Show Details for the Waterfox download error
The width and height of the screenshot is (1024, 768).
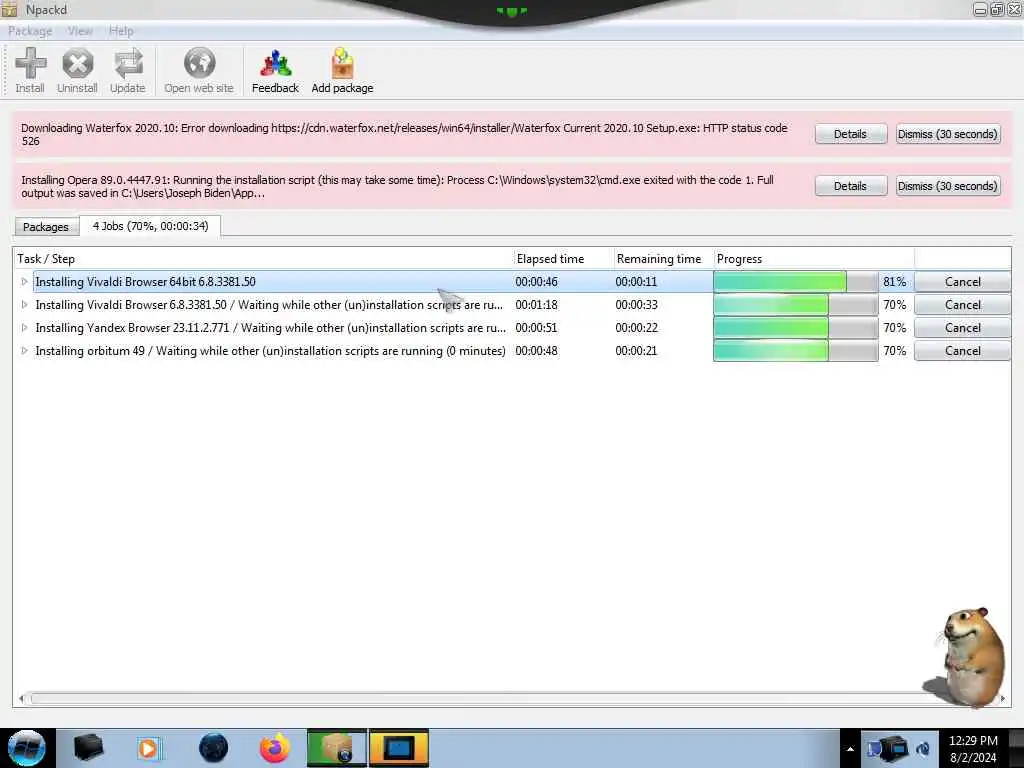pyautogui.click(x=850, y=134)
